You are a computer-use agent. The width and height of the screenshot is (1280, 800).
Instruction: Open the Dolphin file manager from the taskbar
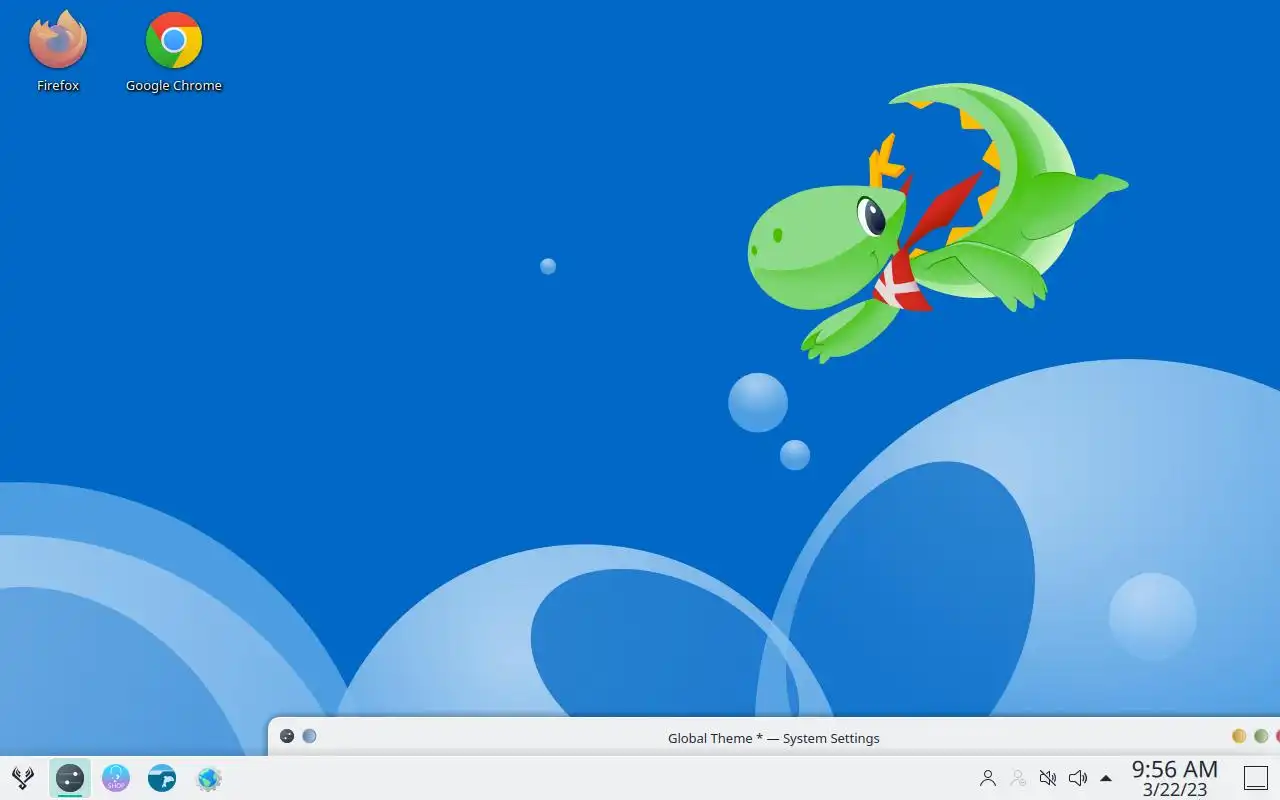click(x=162, y=778)
